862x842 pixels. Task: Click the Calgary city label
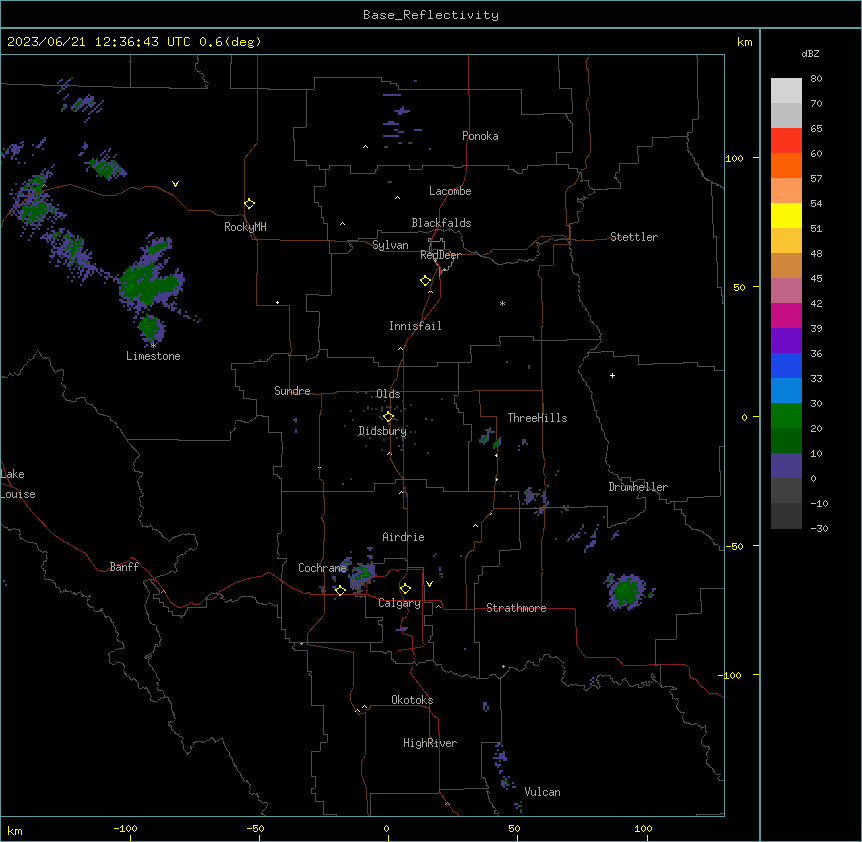[399, 603]
